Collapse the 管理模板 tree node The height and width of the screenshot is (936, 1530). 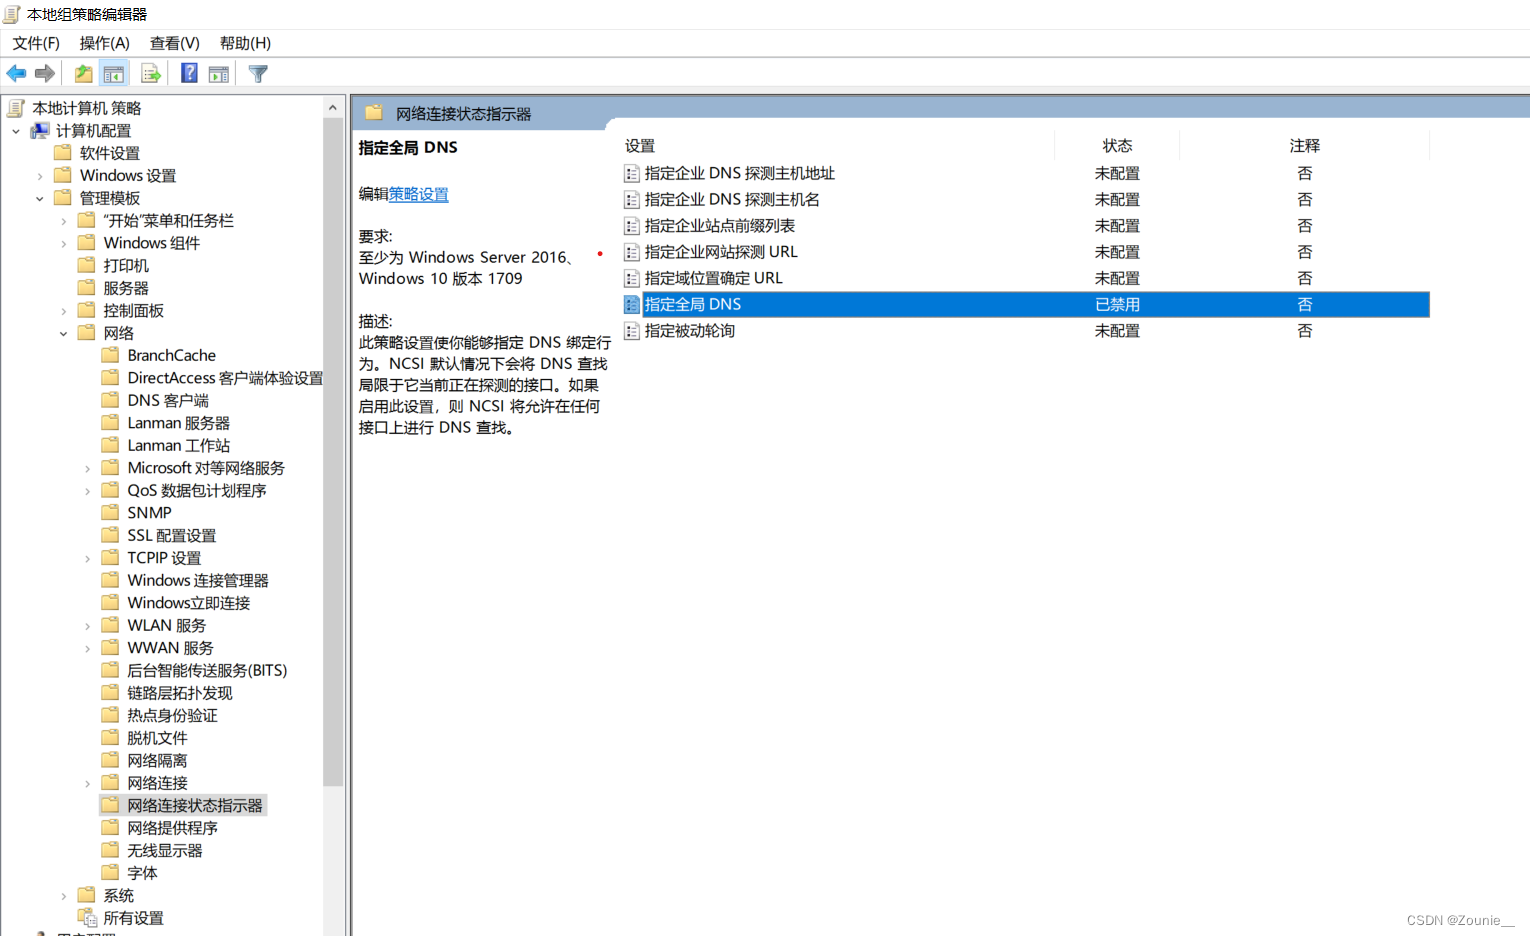[40, 198]
